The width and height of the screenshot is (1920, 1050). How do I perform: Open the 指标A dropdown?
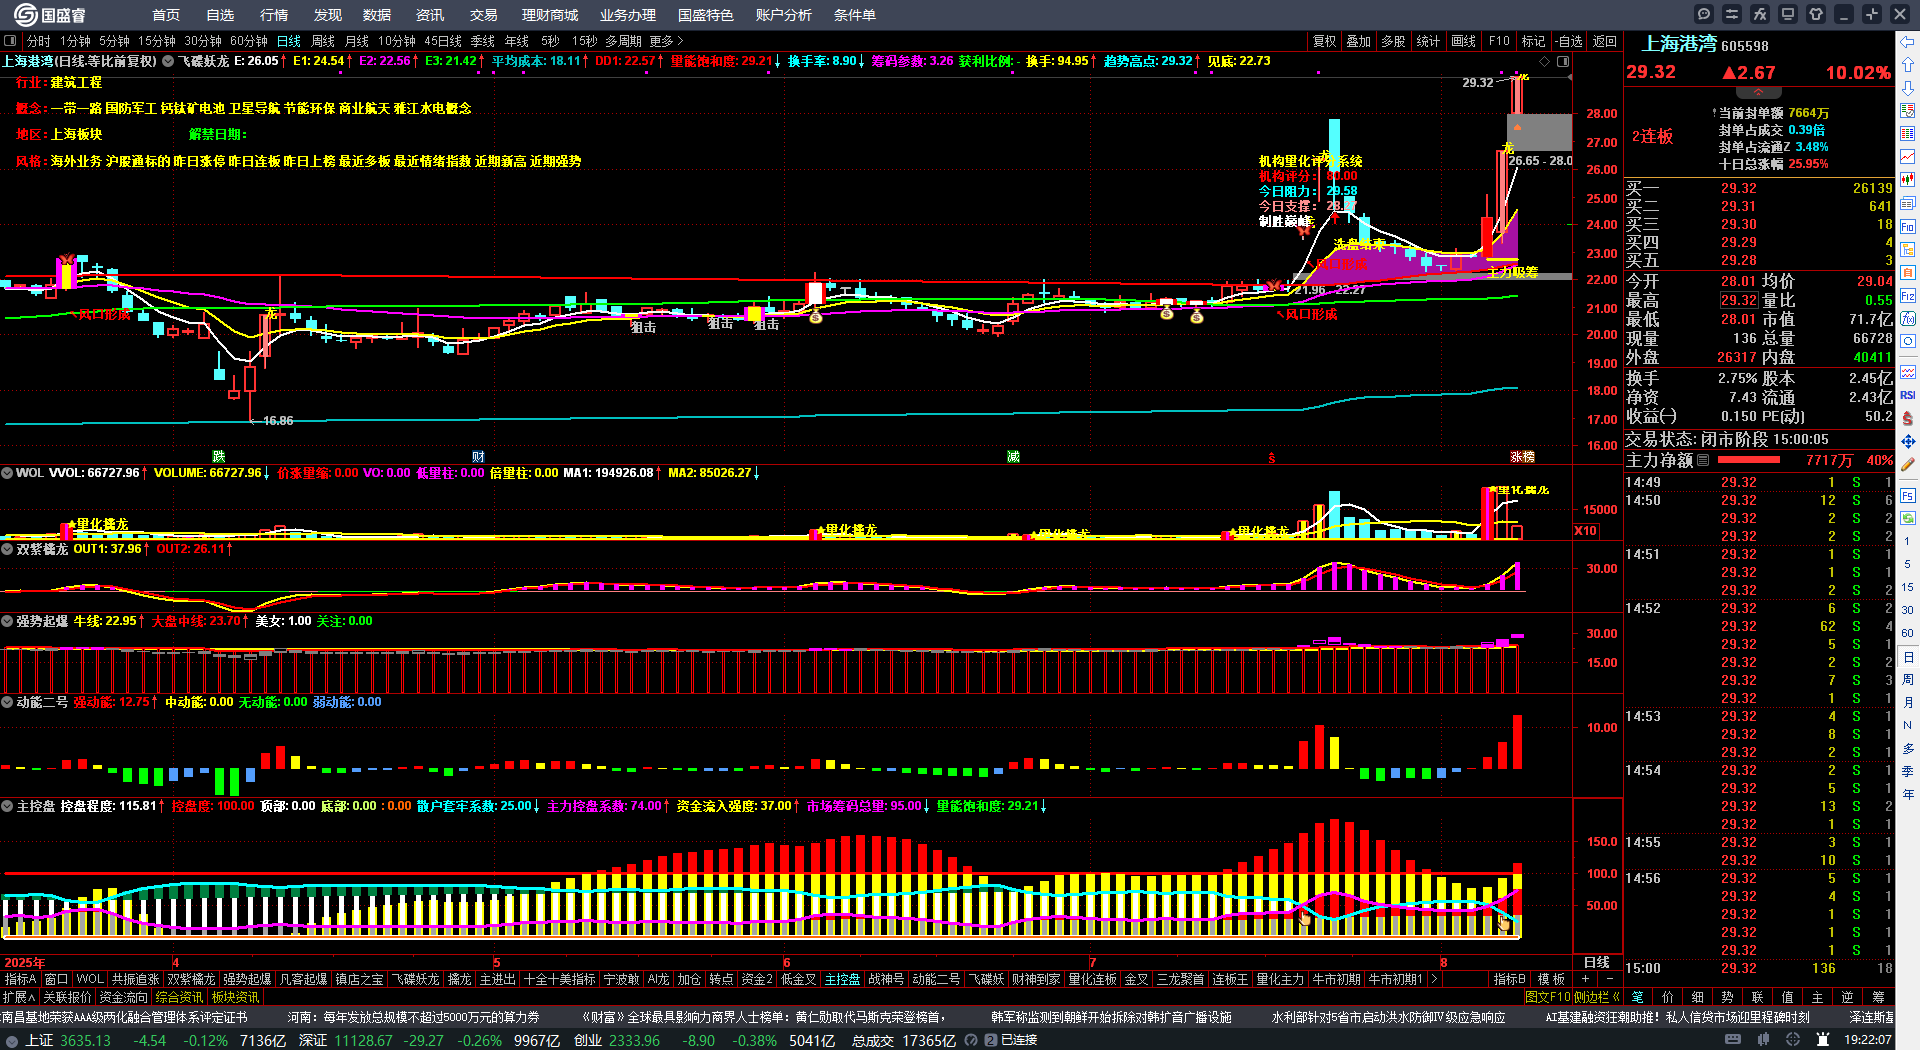pos(20,979)
